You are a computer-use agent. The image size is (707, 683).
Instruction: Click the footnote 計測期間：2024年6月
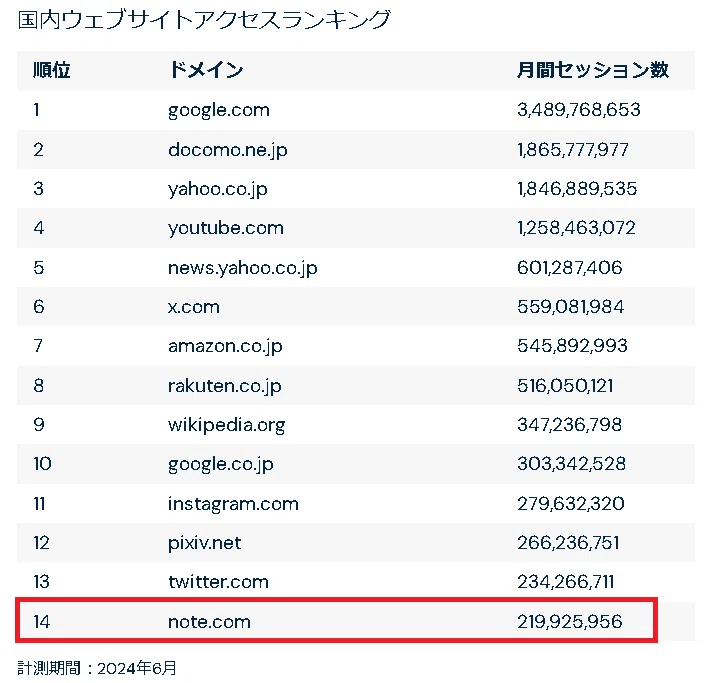click(x=97, y=668)
